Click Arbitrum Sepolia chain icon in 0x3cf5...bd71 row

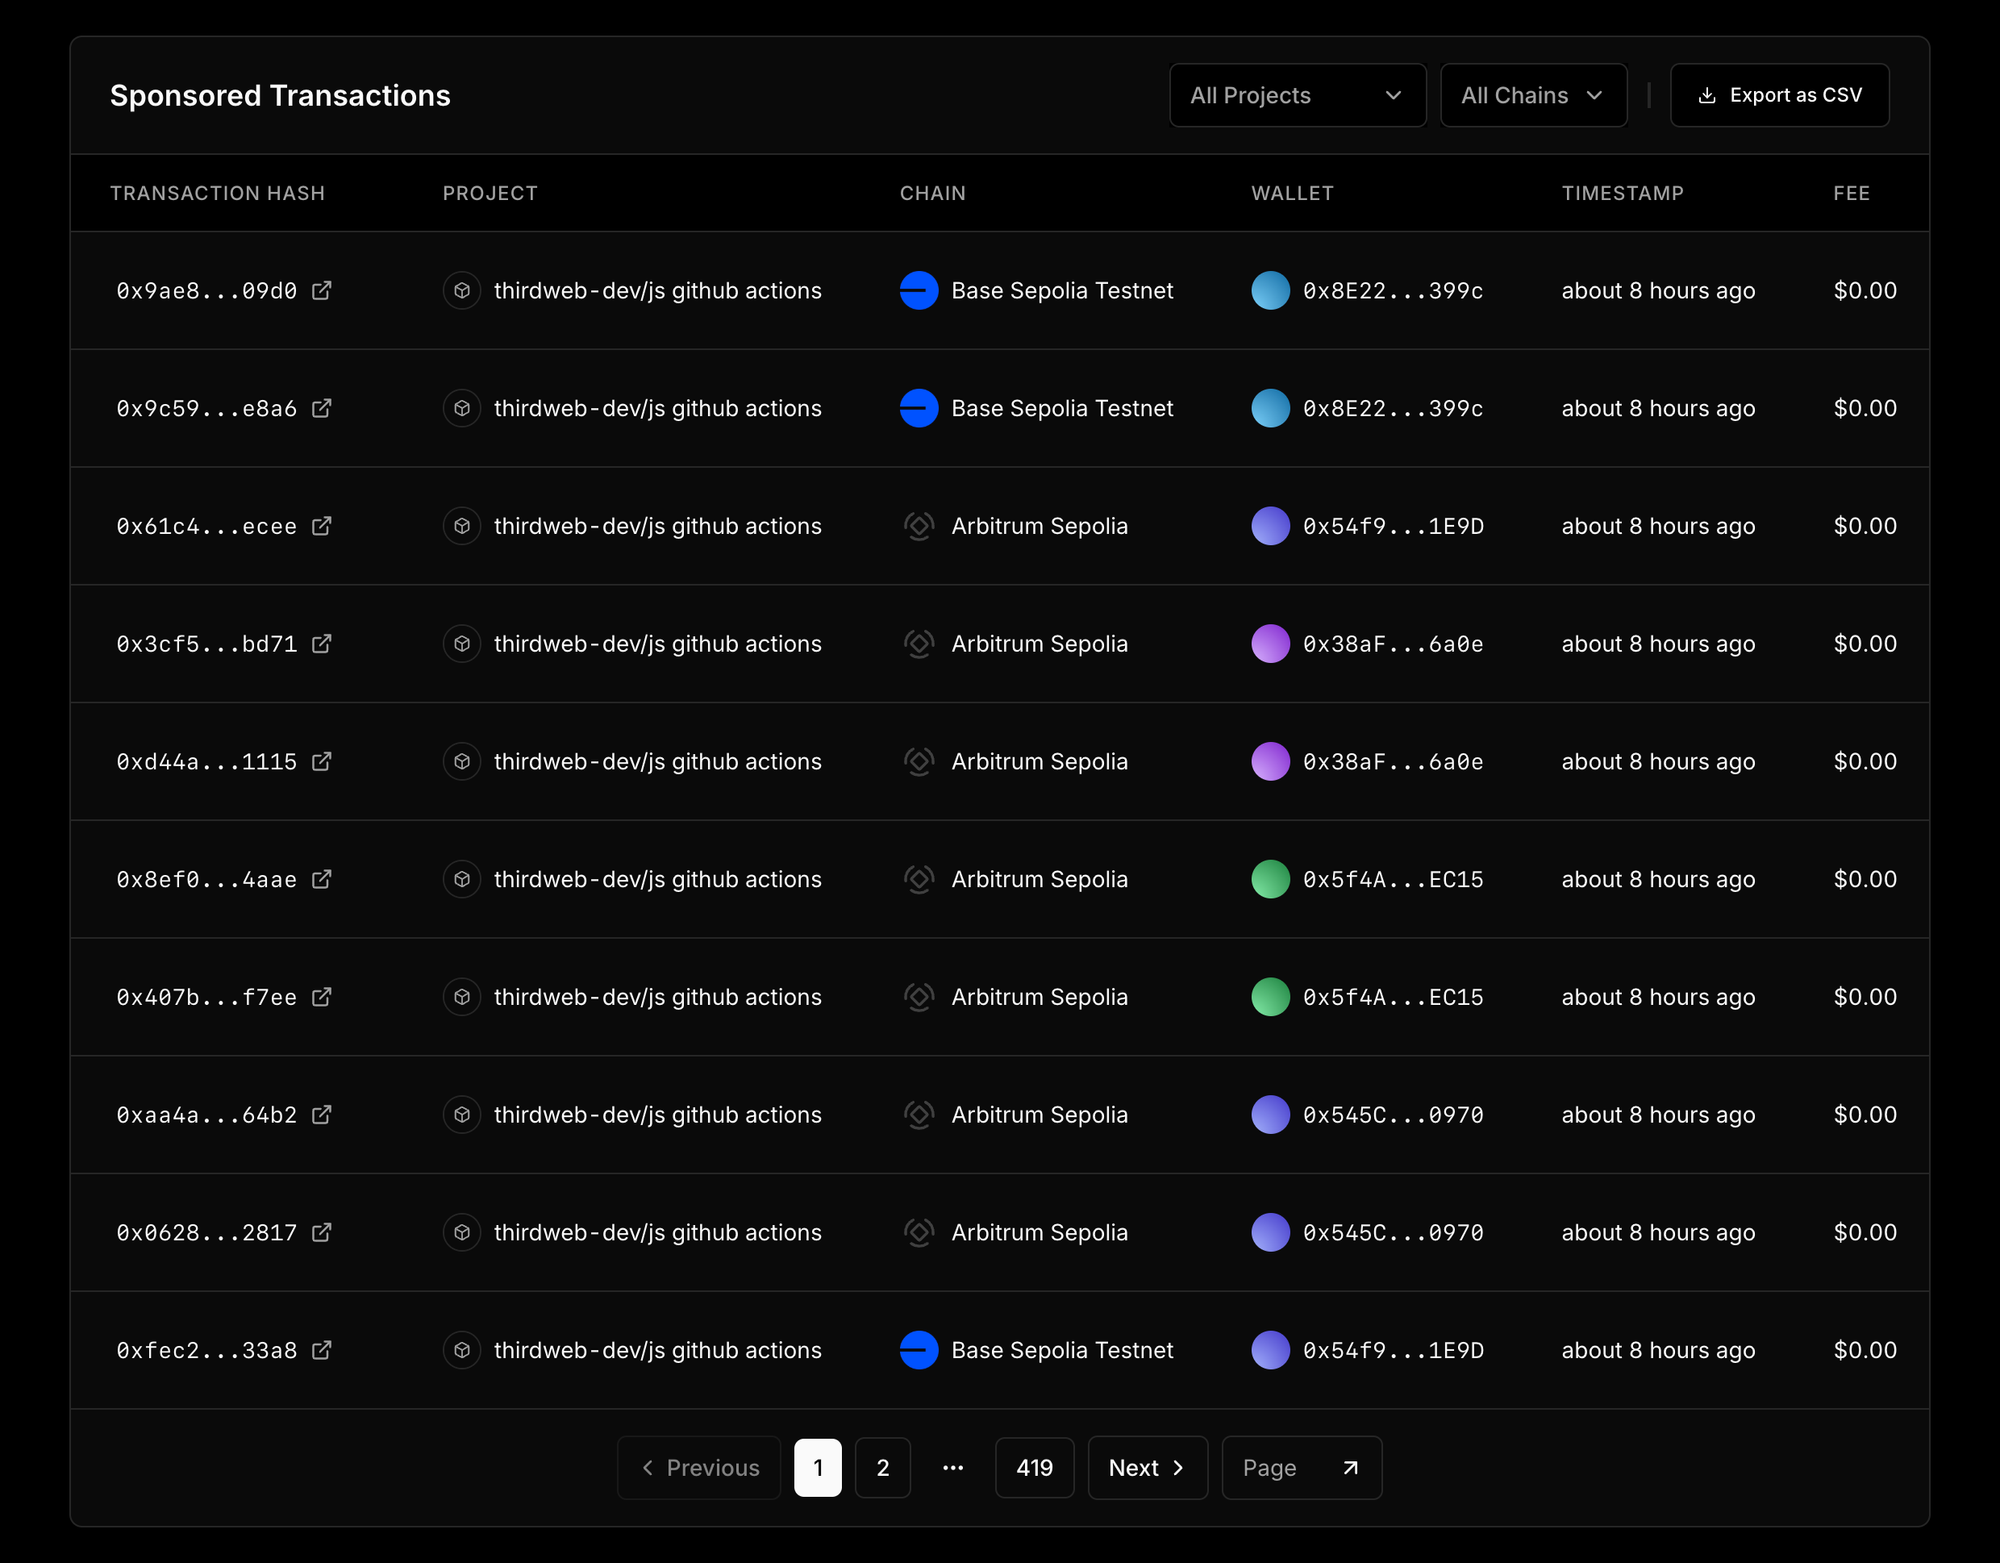(x=918, y=644)
